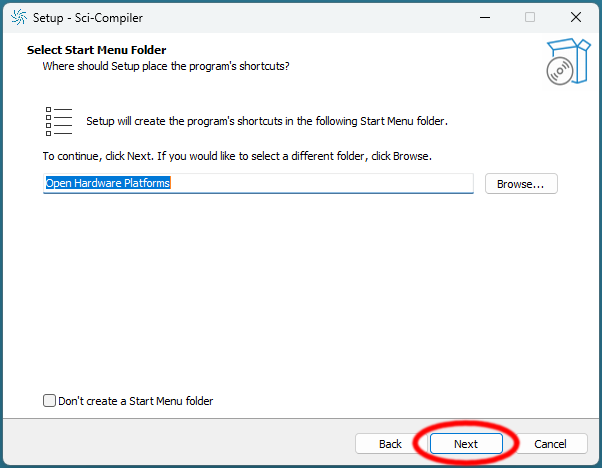Click the greyed-out maximize button
The height and width of the screenshot is (468, 602).
coord(530,17)
